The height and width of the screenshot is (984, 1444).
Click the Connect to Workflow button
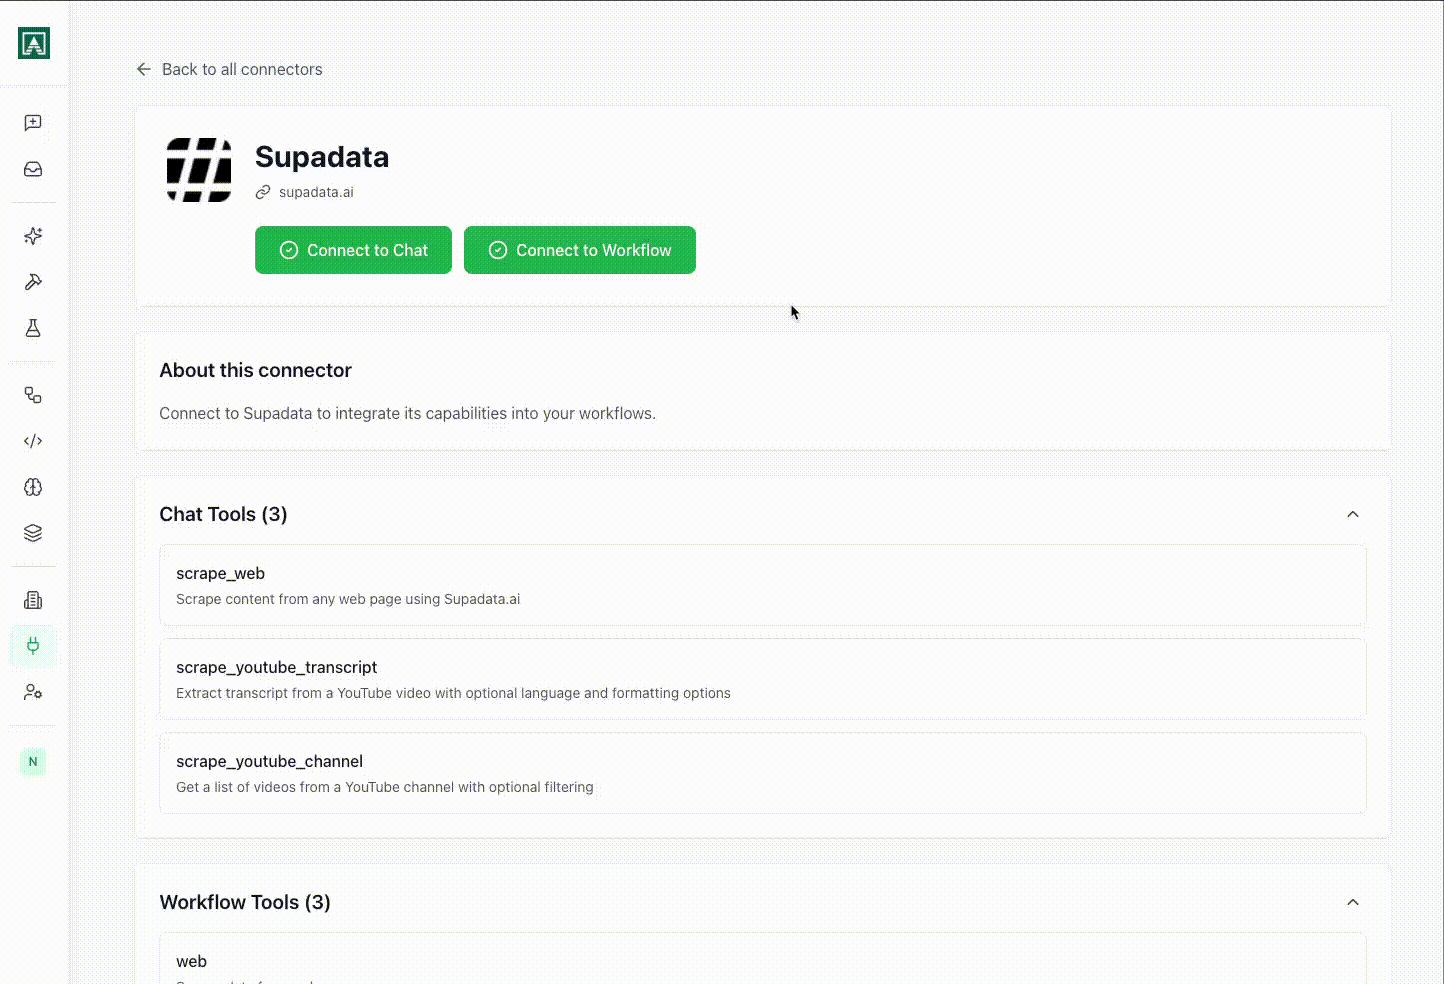tap(579, 250)
